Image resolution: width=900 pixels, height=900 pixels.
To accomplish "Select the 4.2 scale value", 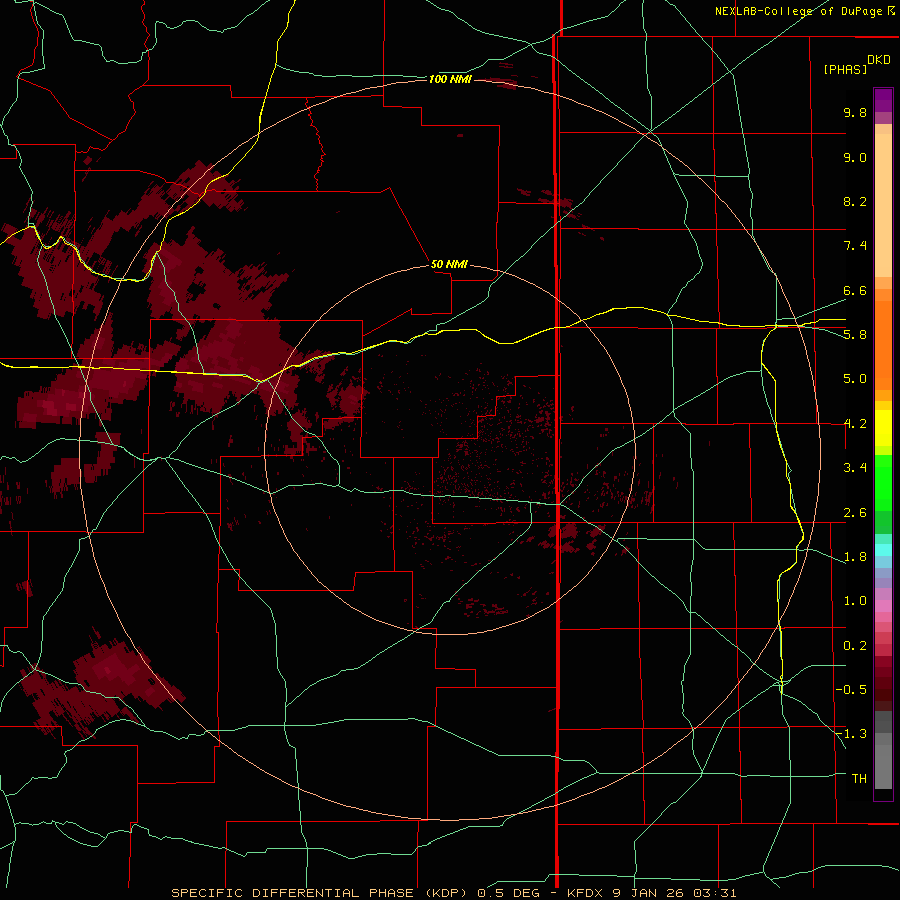I will tap(855, 424).
